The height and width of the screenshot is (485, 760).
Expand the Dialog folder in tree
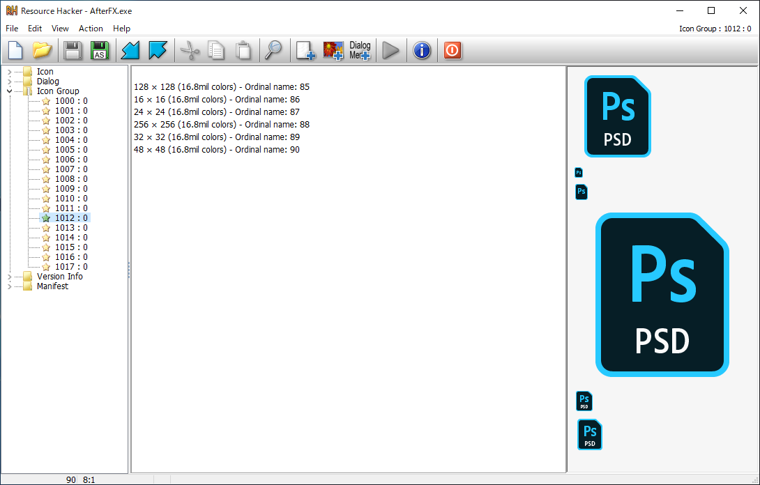(x=9, y=81)
